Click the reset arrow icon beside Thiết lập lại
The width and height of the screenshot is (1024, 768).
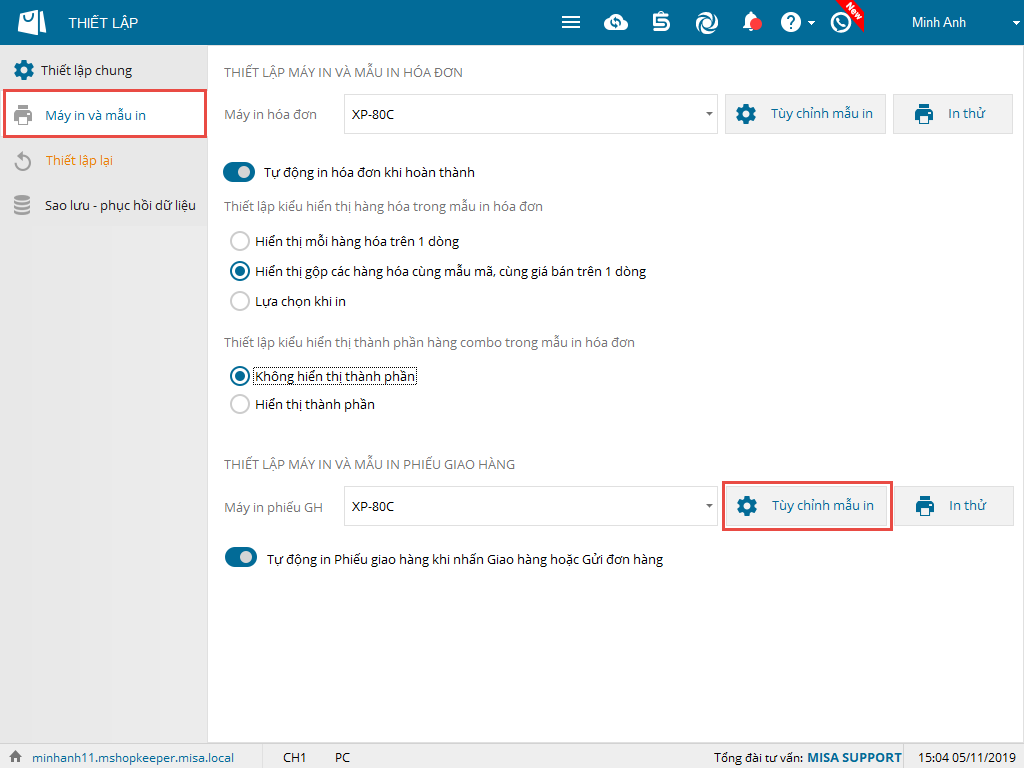[x=23, y=161]
